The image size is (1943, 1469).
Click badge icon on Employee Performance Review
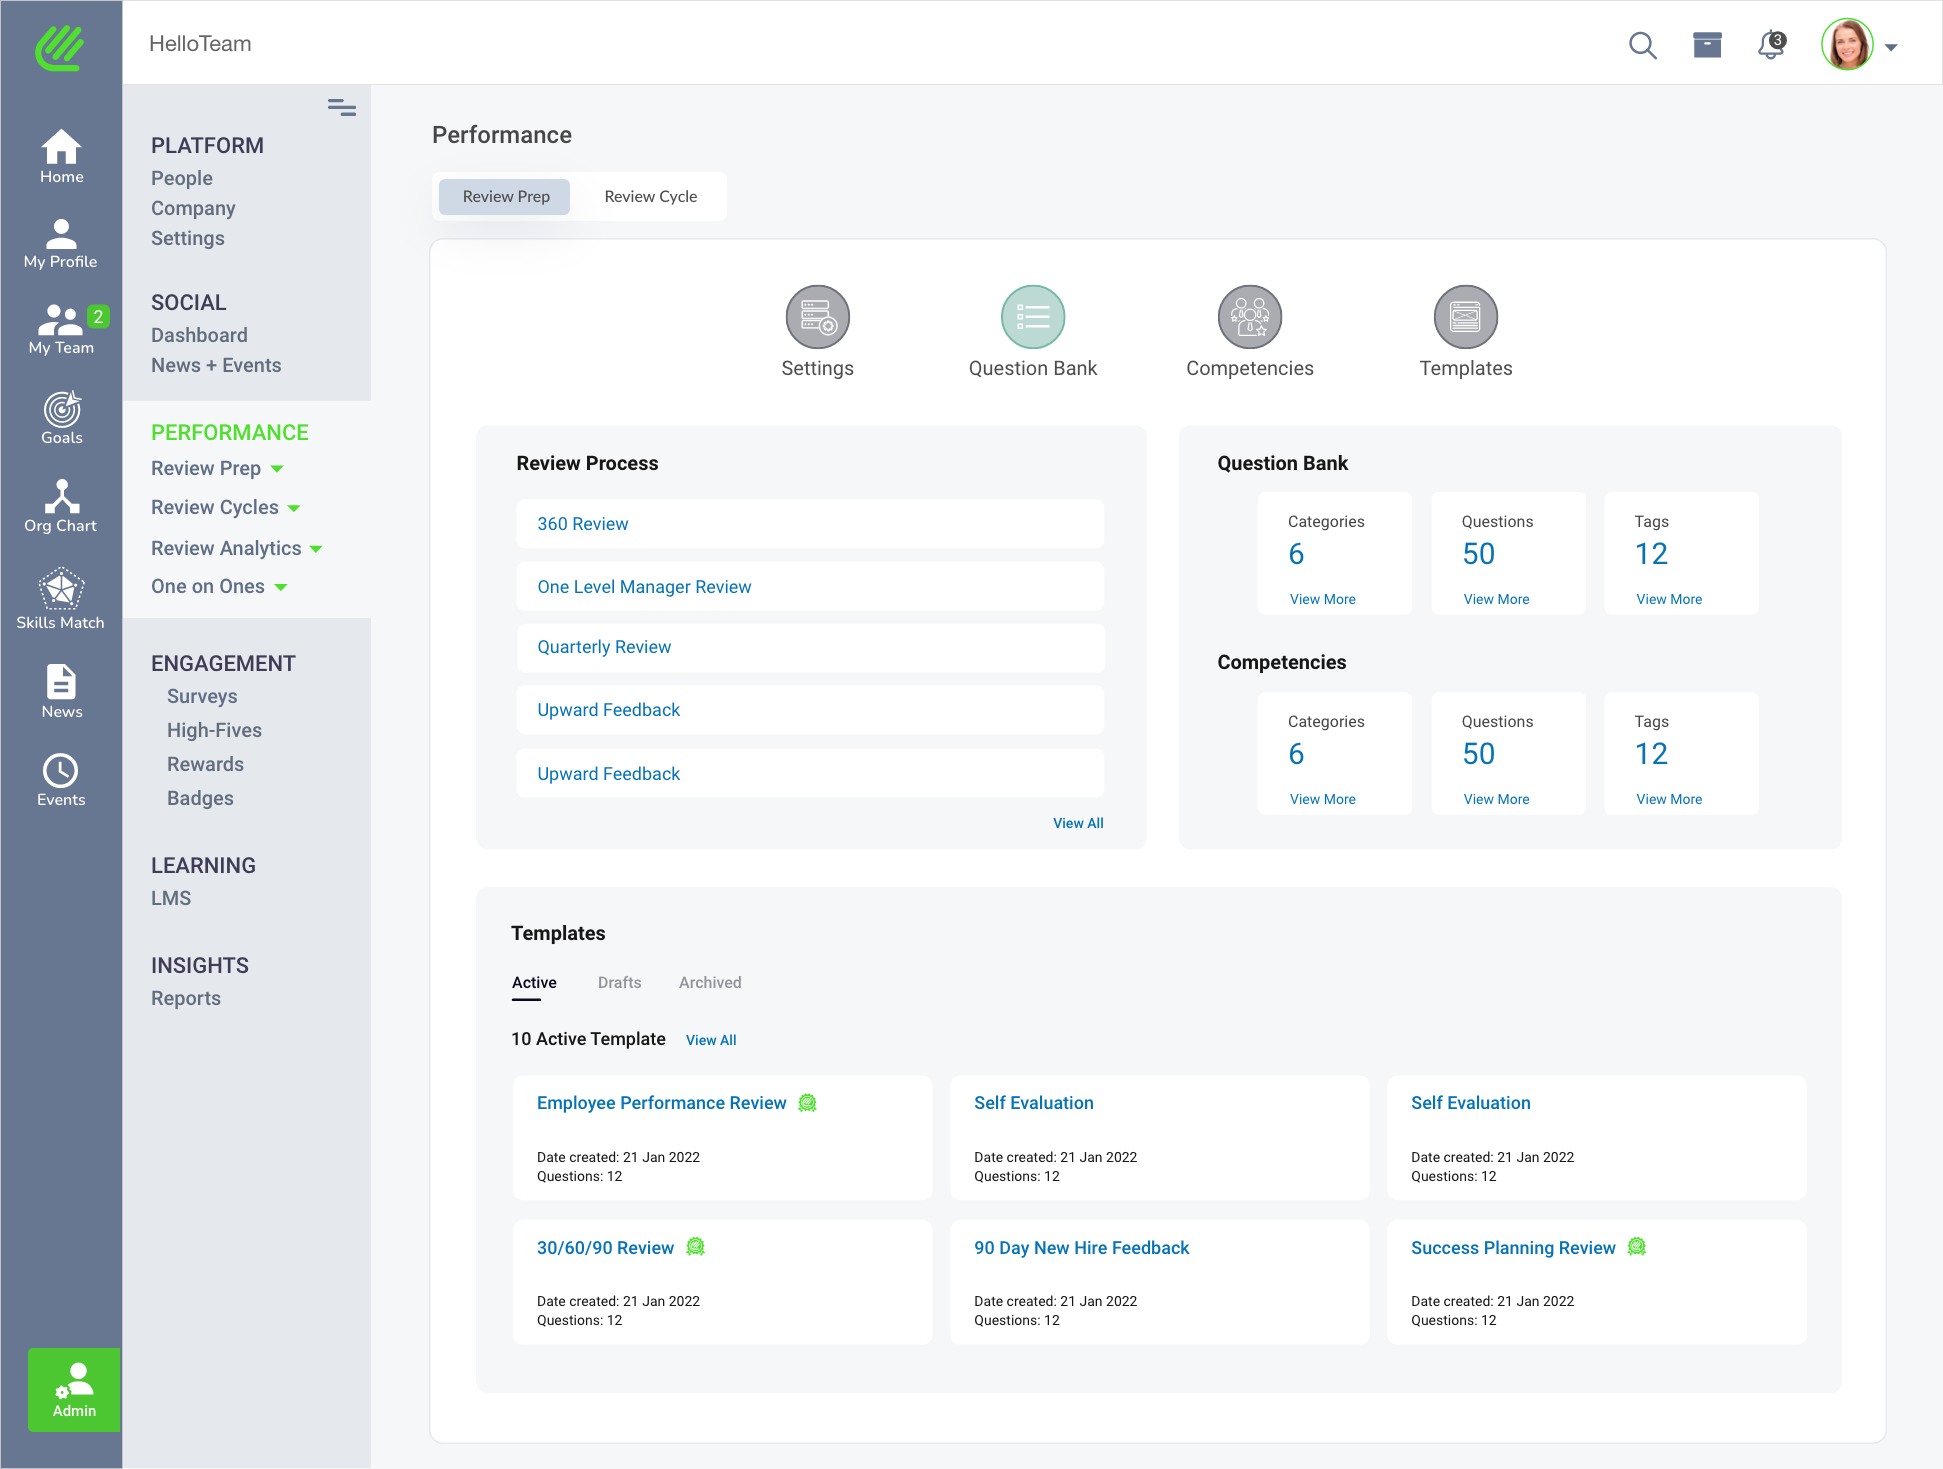point(808,1103)
